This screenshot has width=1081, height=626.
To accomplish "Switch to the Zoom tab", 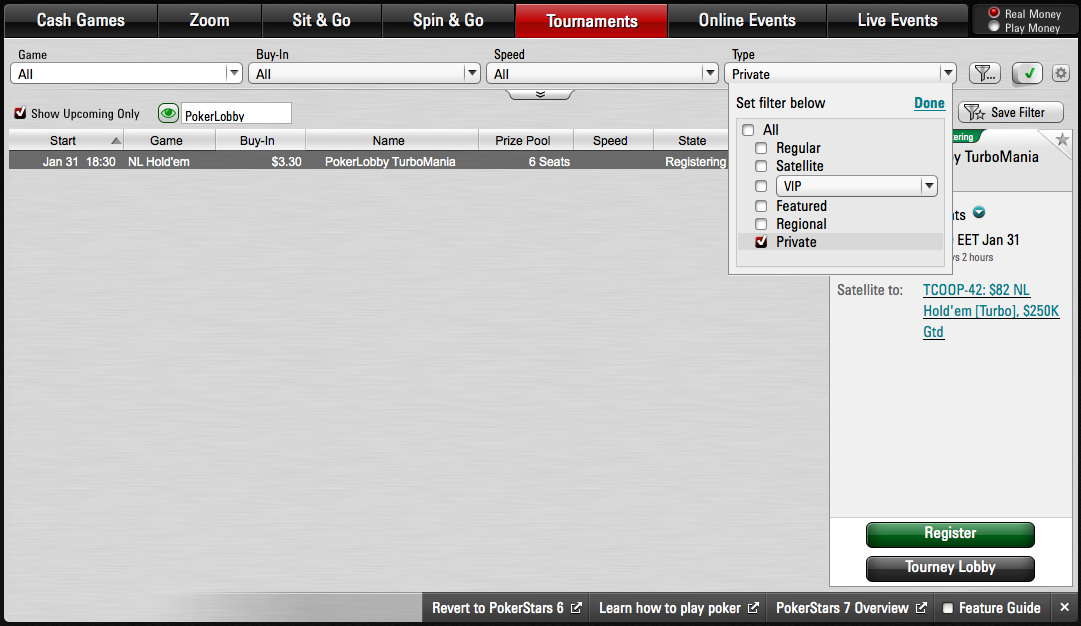I will tap(210, 20).
